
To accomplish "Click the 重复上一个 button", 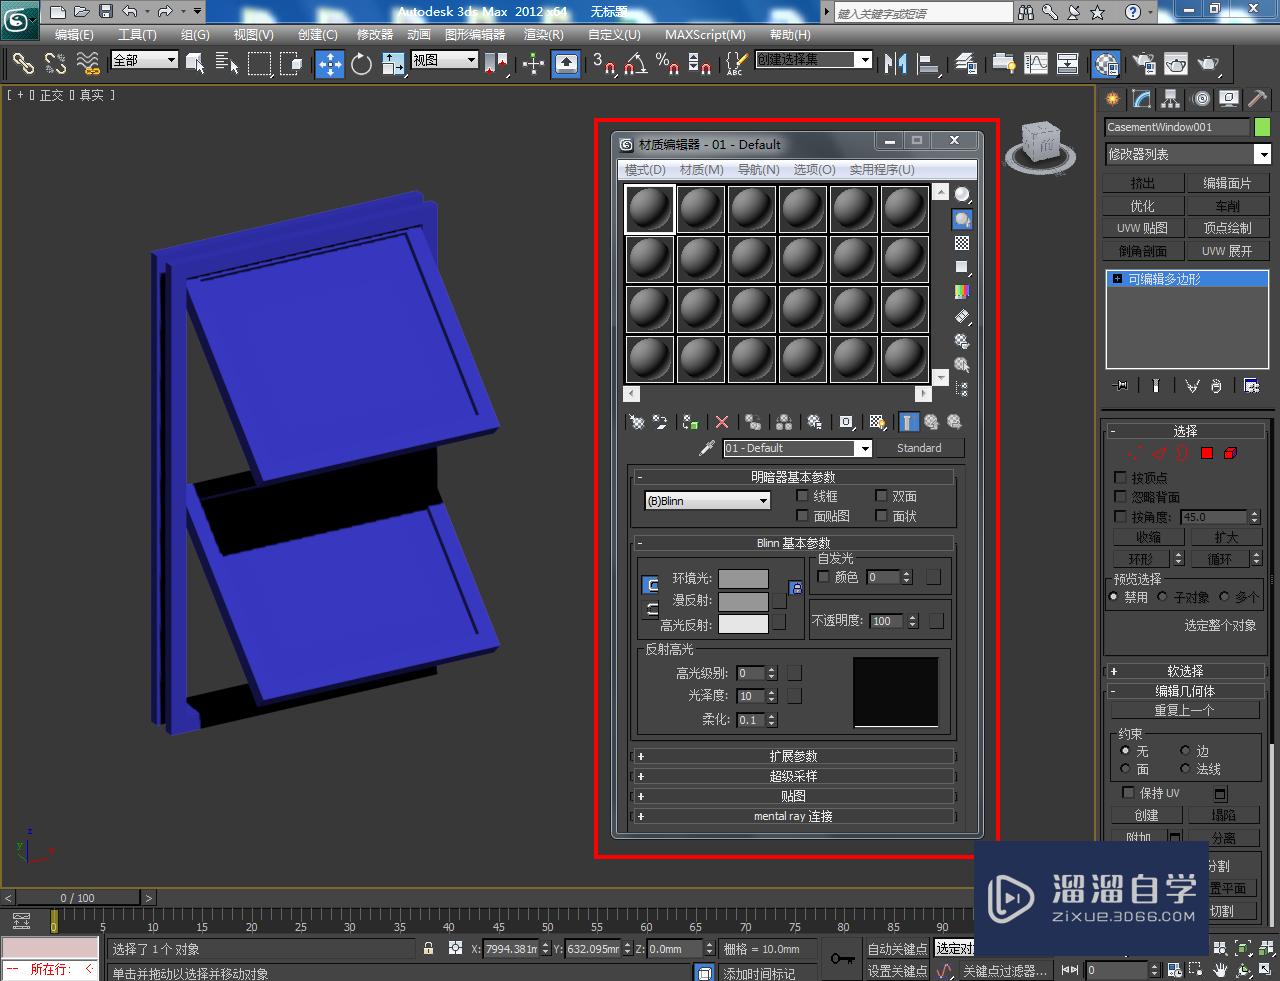I will (x=1185, y=710).
